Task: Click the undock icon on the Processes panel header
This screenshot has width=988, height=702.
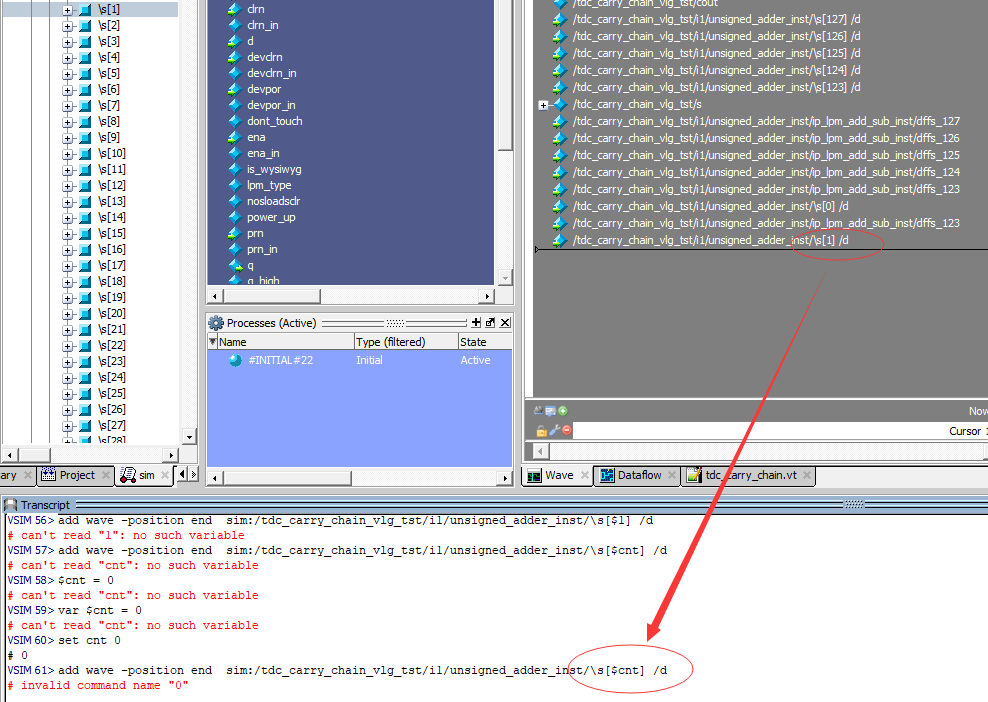Action: pos(488,322)
